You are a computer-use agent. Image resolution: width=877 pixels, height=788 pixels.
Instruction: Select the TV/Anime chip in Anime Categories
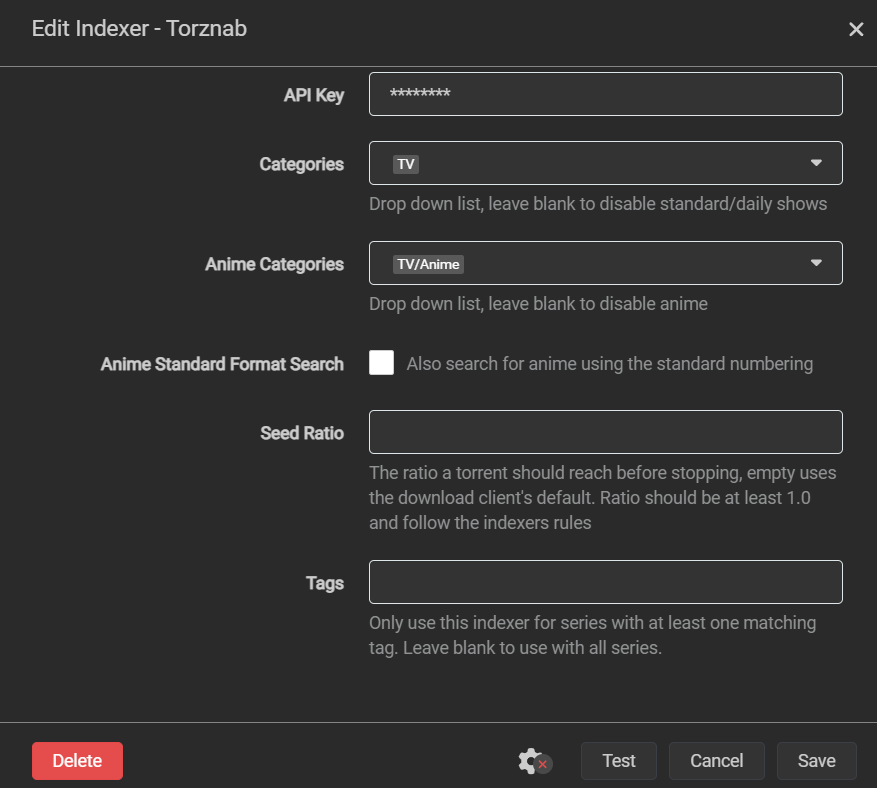[x=429, y=264]
